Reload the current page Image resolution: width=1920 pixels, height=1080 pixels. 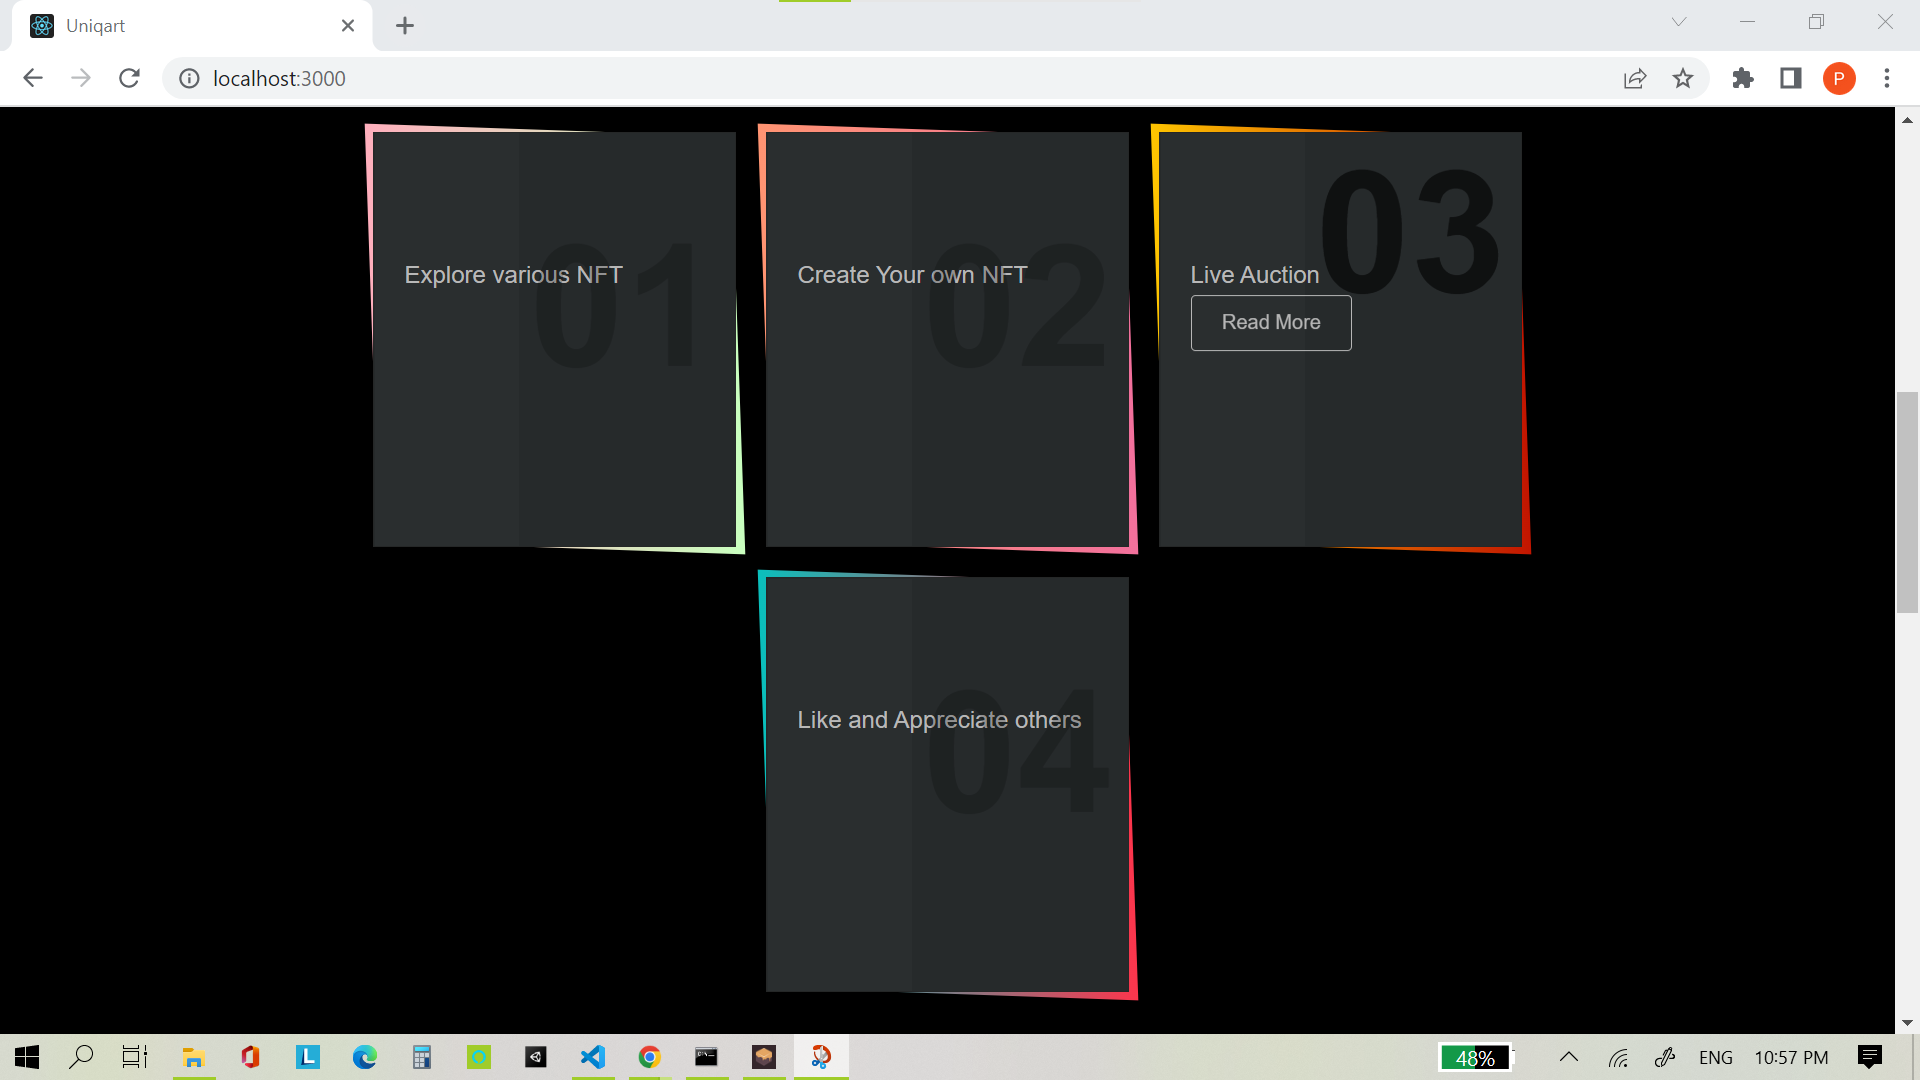tap(129, 78)
